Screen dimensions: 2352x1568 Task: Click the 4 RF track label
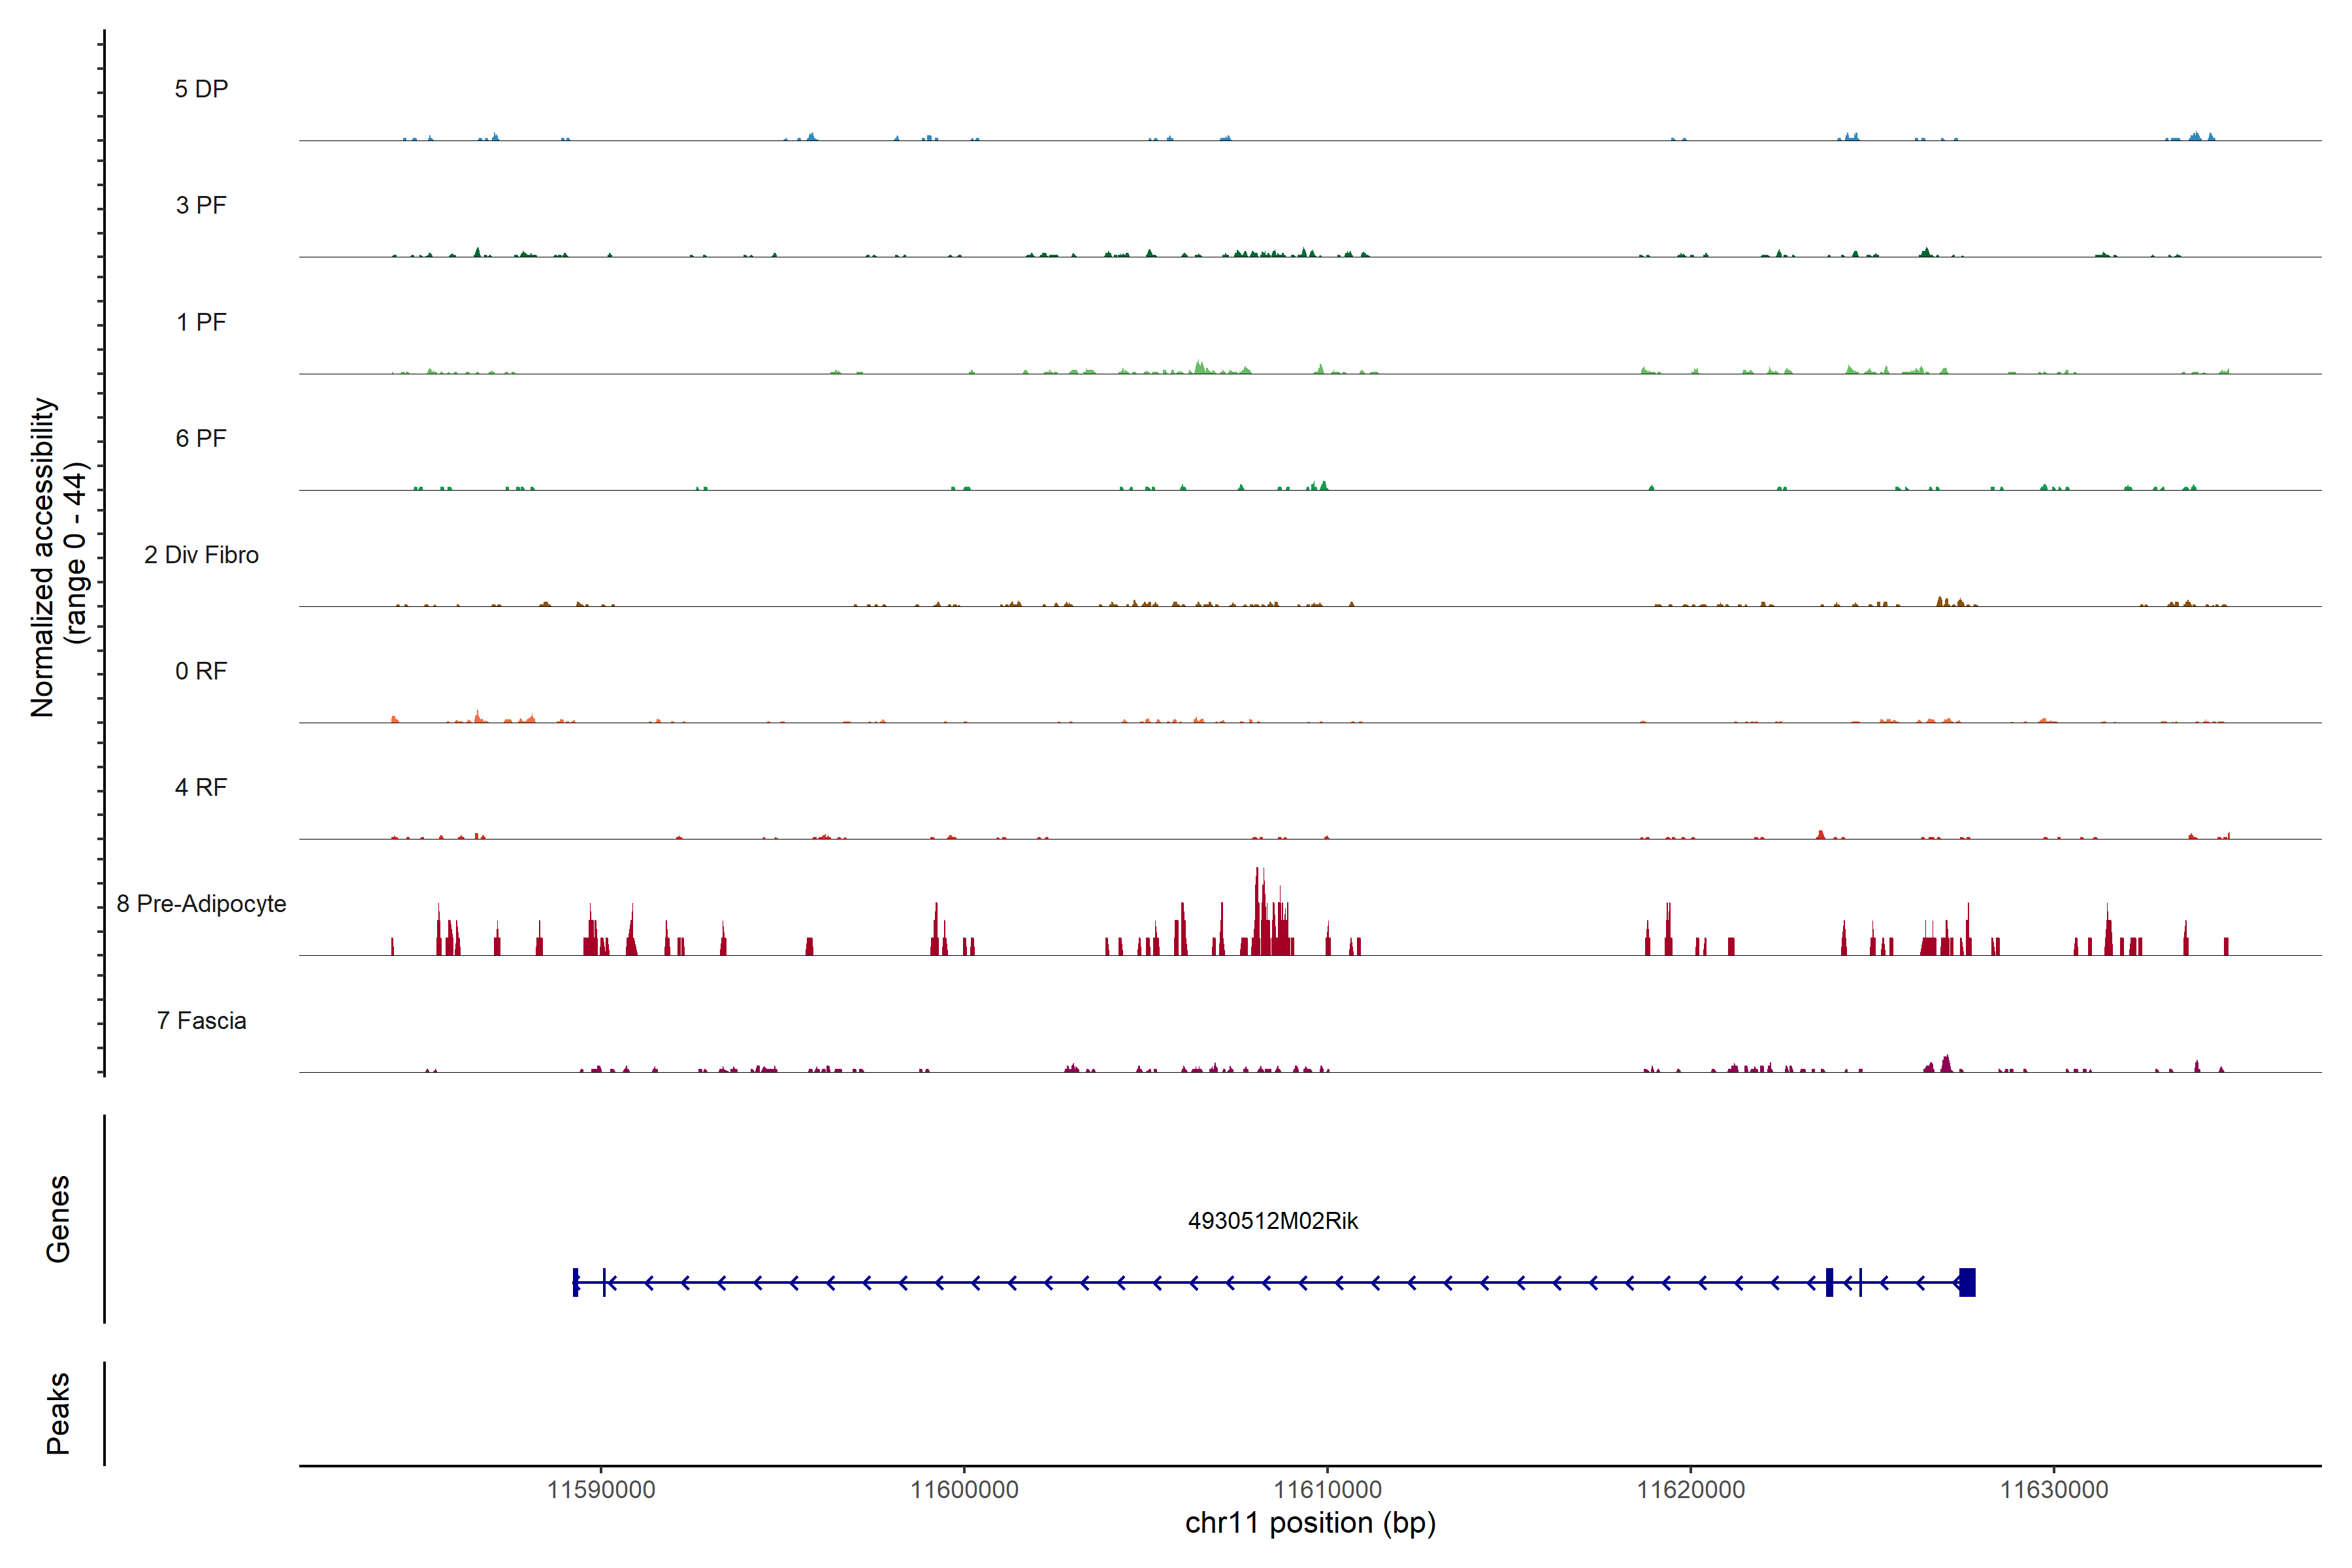(x=201, y=787)
